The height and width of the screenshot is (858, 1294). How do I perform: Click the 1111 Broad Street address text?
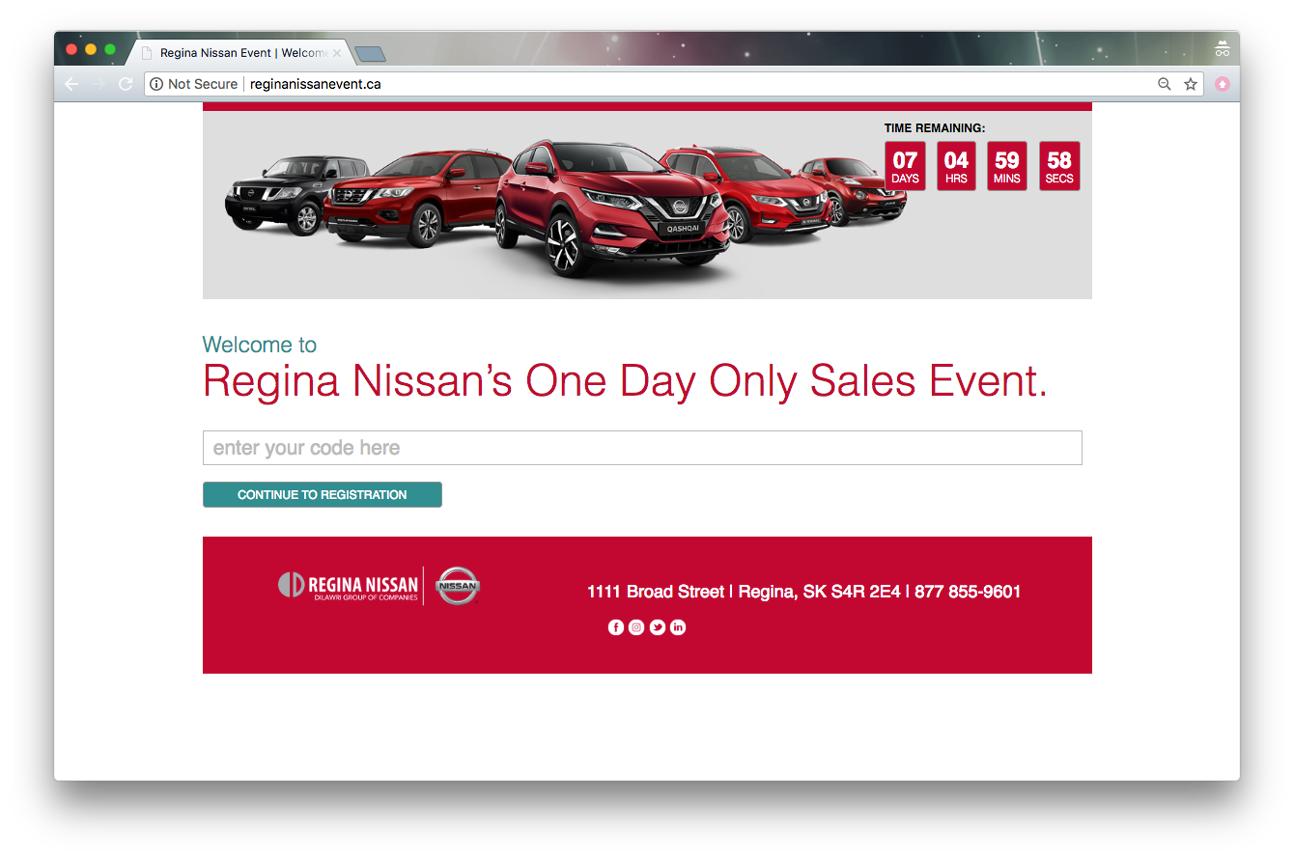[x=655, y=592]
